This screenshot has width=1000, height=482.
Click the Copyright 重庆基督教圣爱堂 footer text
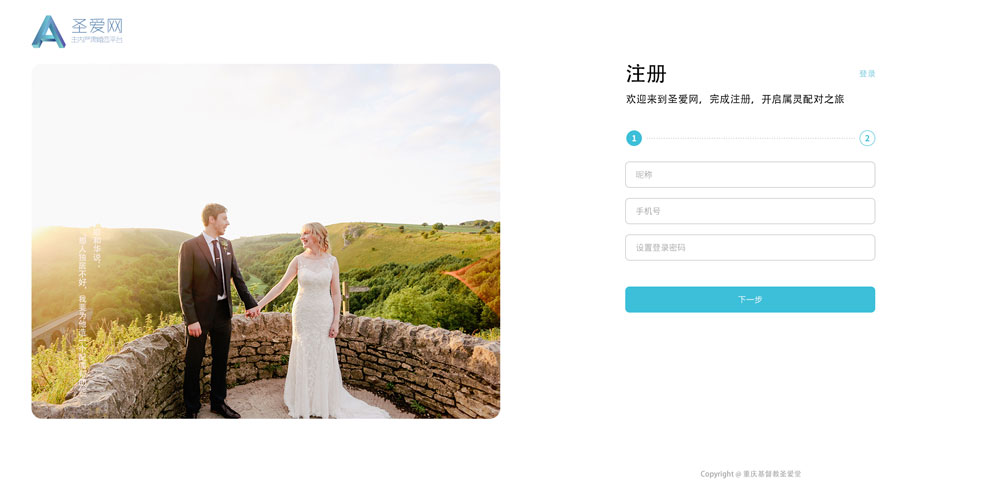tap(750, 474)
